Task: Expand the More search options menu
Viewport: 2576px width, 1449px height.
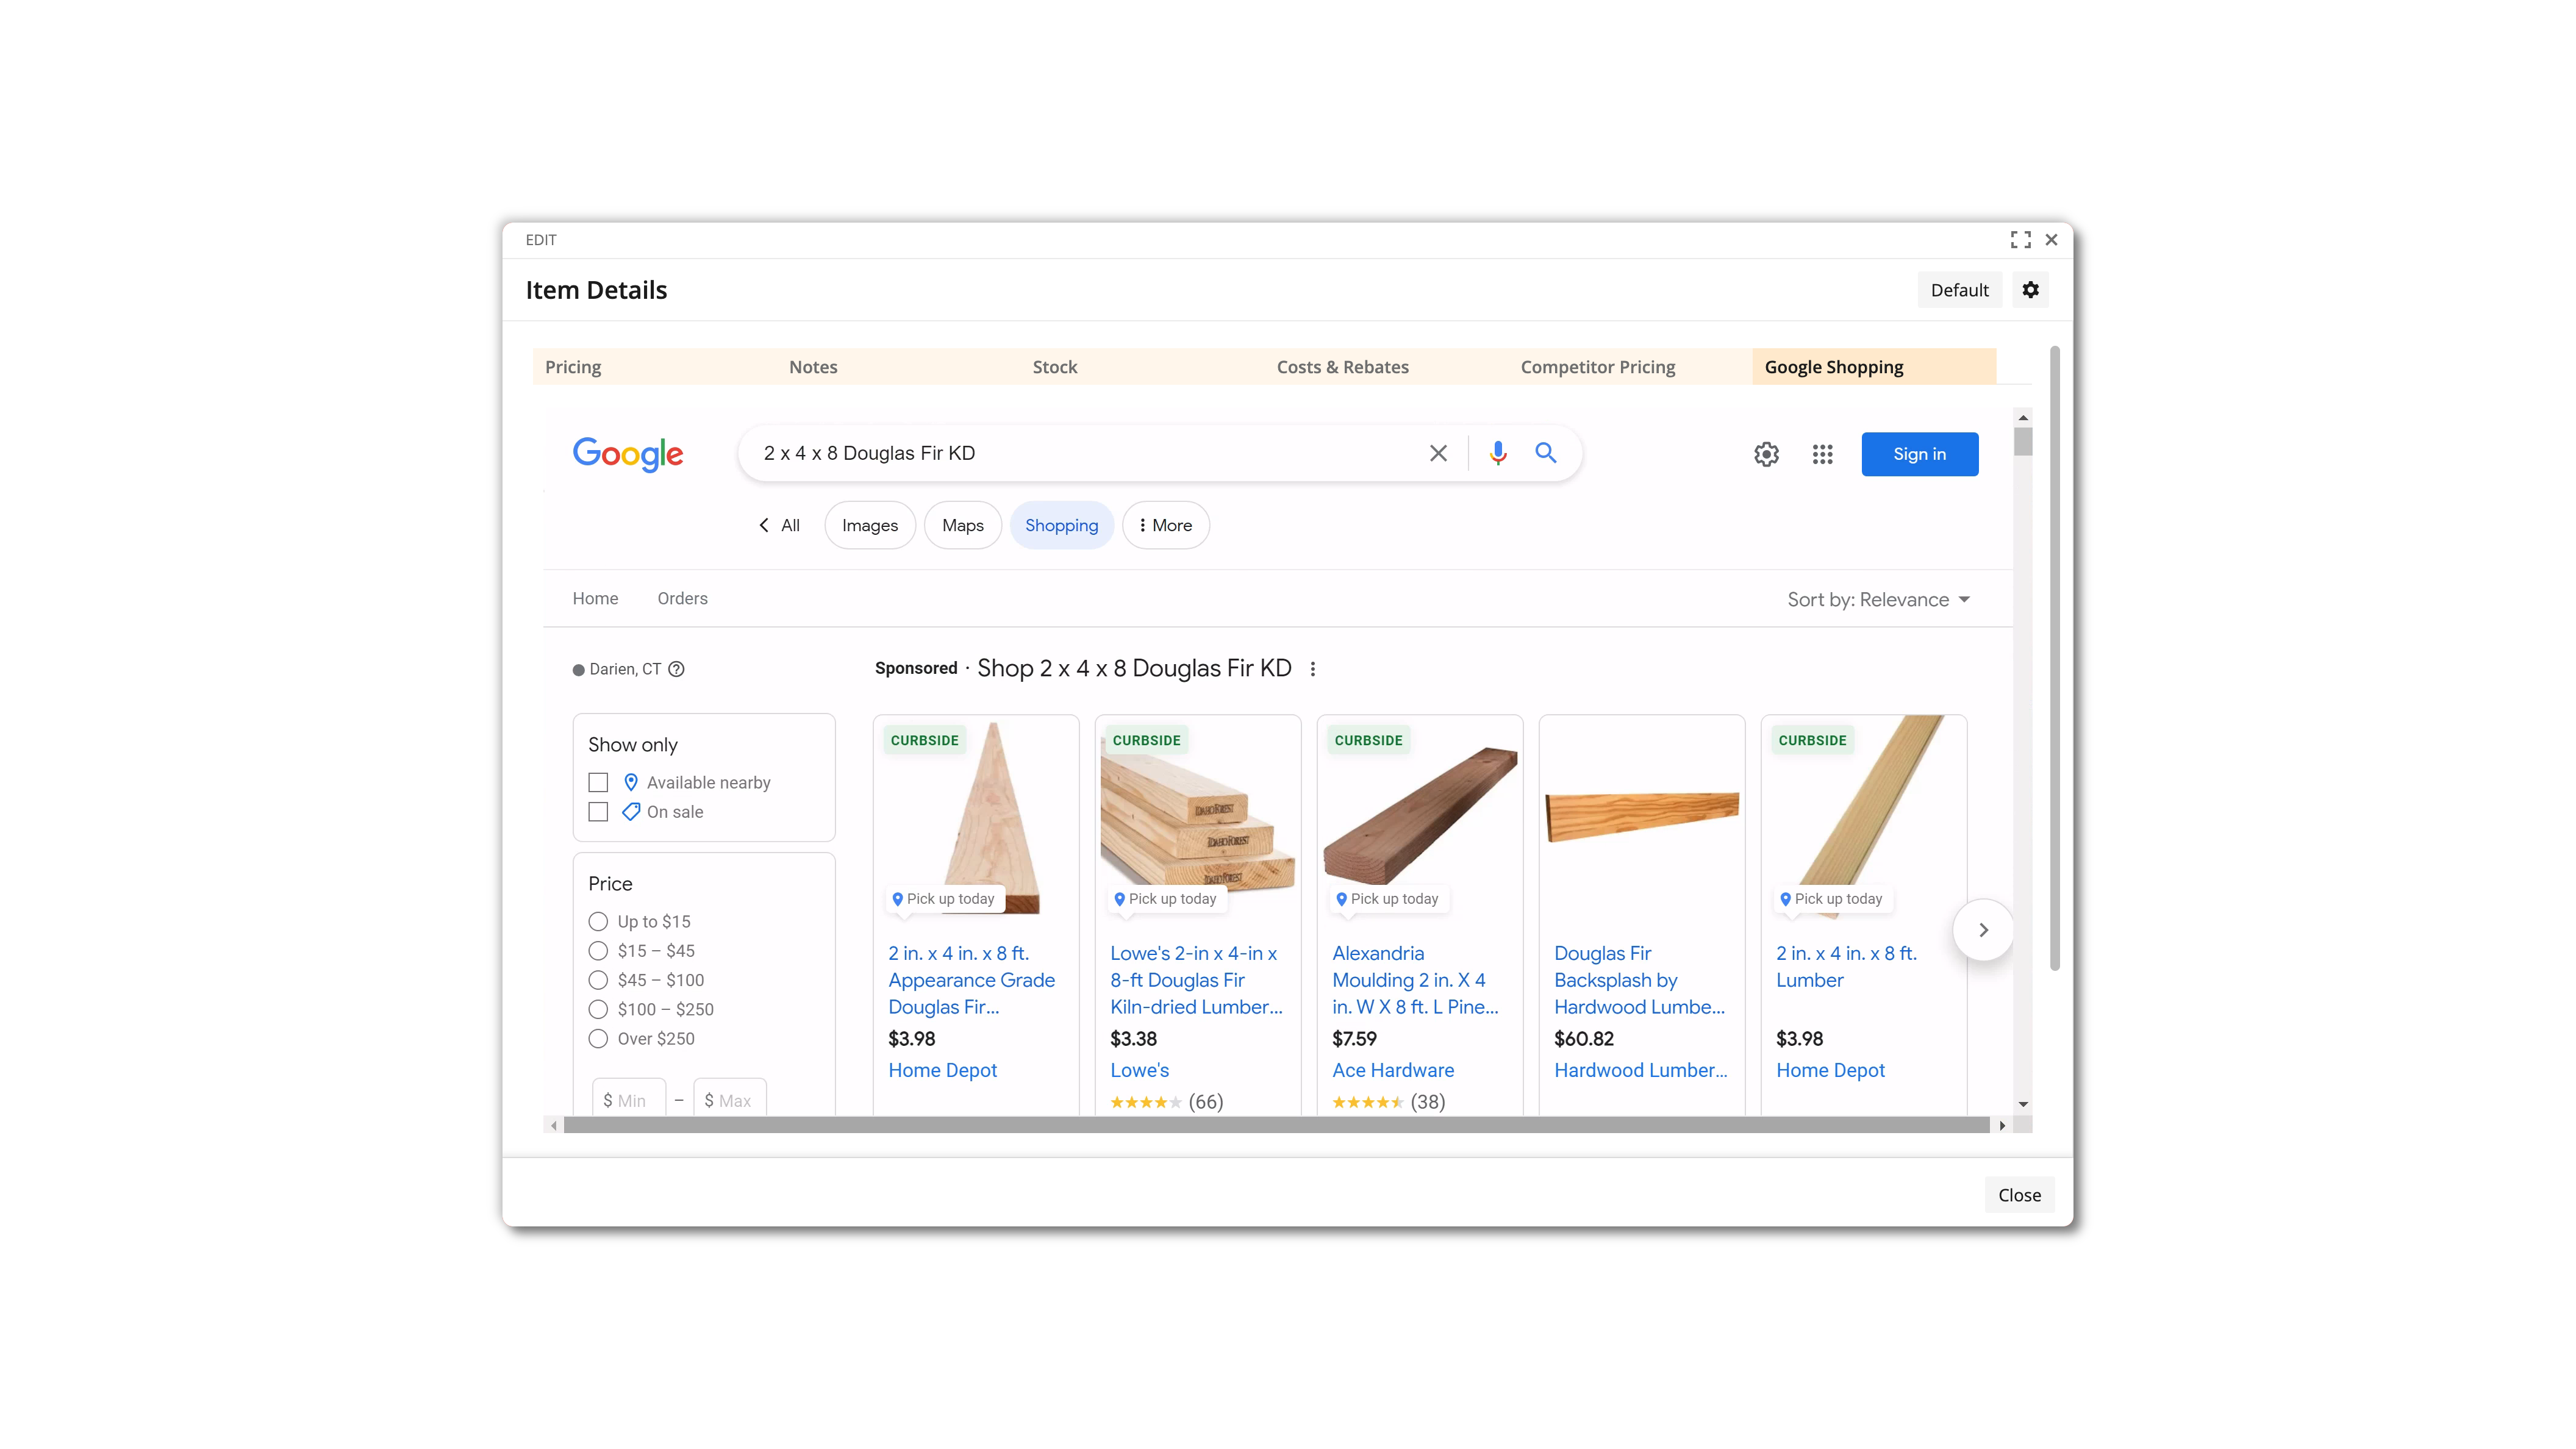Action: [x=1165, y=525]
